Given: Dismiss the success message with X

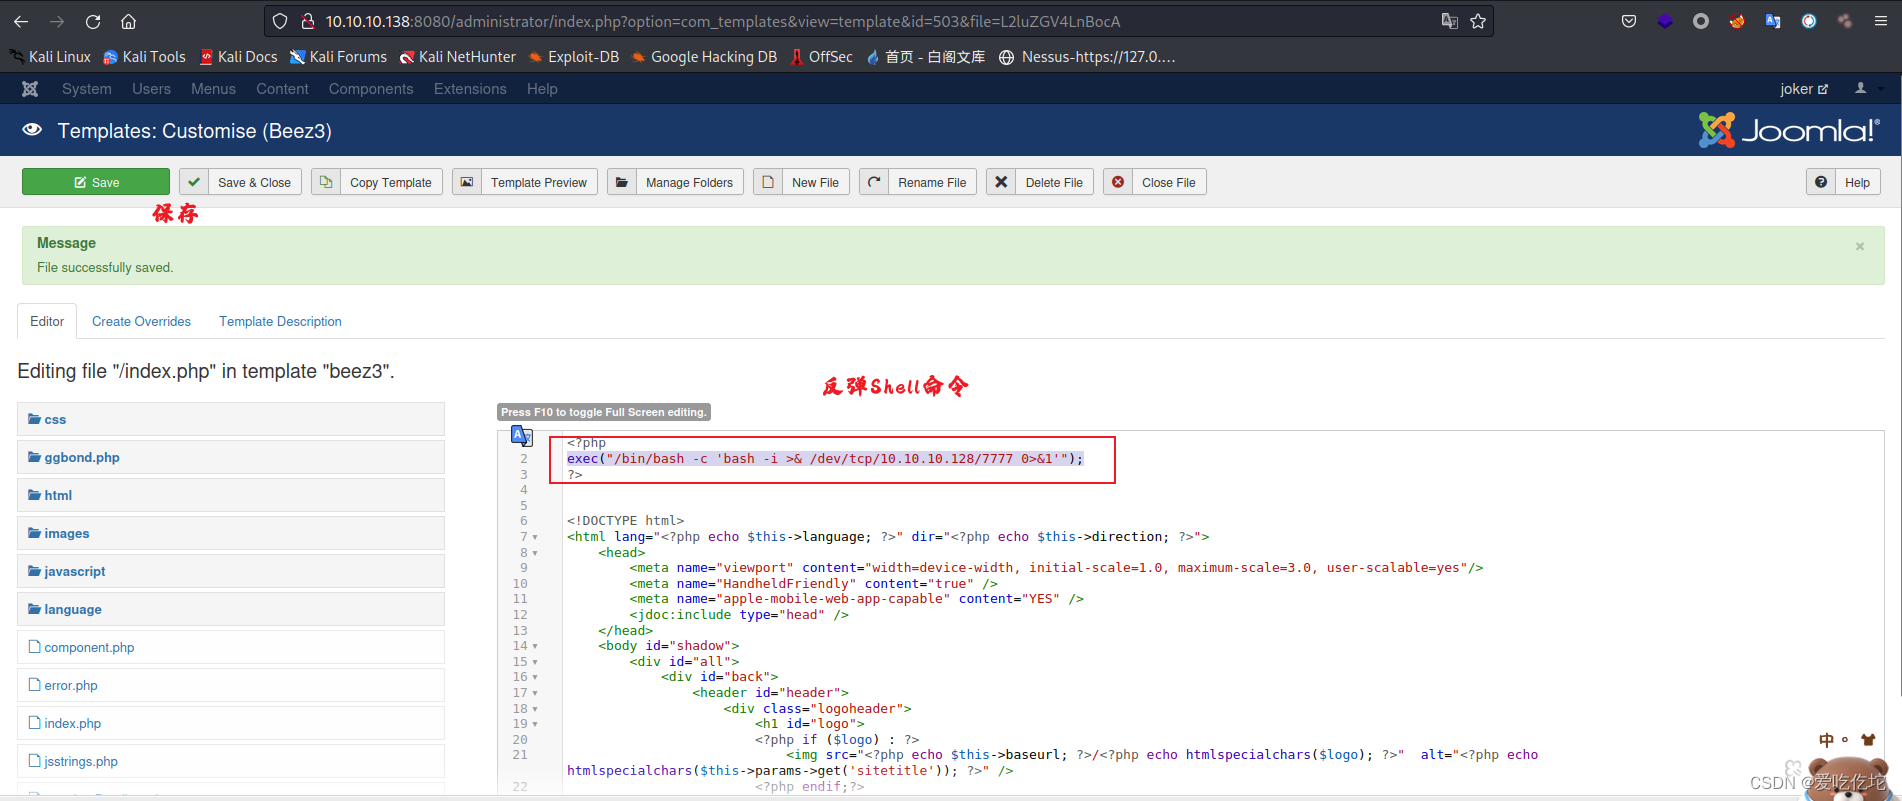Looking at the screenshot, I should point(1860,246).
